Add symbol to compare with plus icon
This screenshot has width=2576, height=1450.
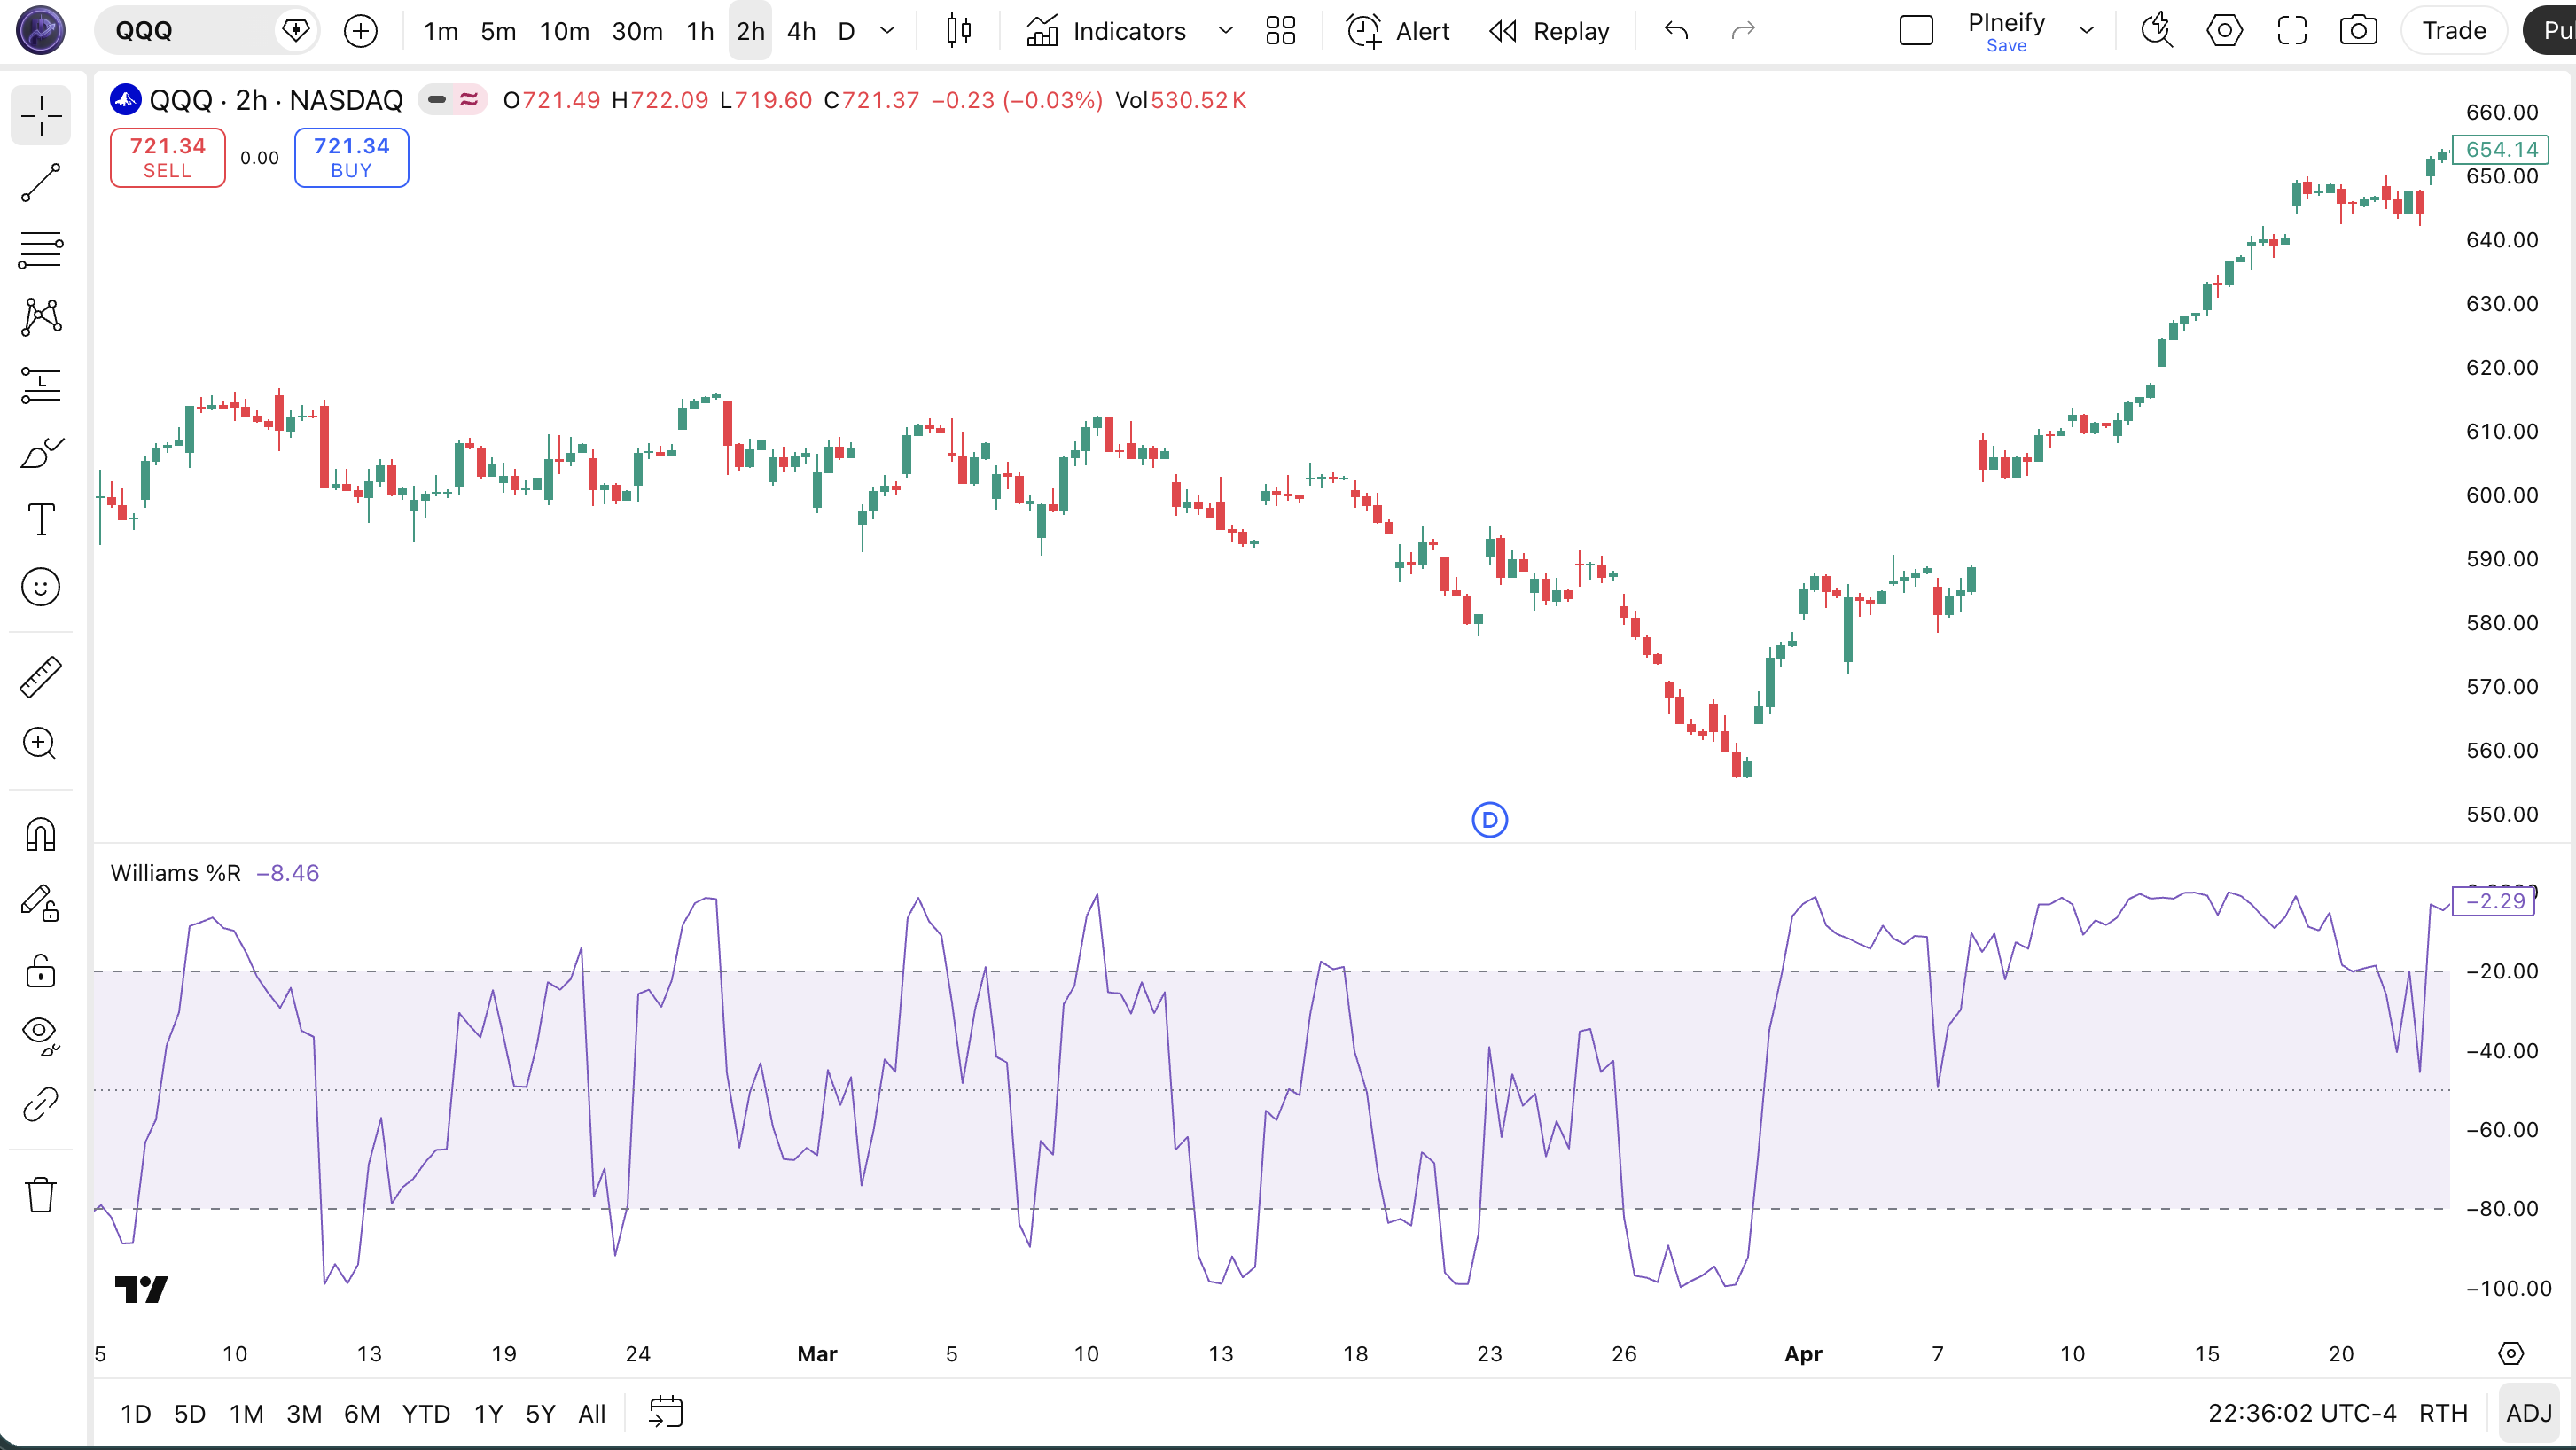click(x=361, y=30)
